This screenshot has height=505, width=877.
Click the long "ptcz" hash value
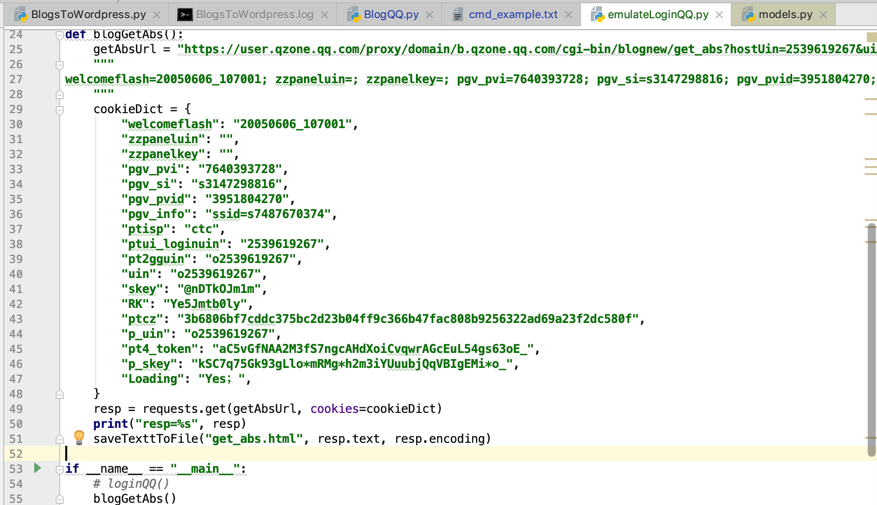tap(408, 319)
